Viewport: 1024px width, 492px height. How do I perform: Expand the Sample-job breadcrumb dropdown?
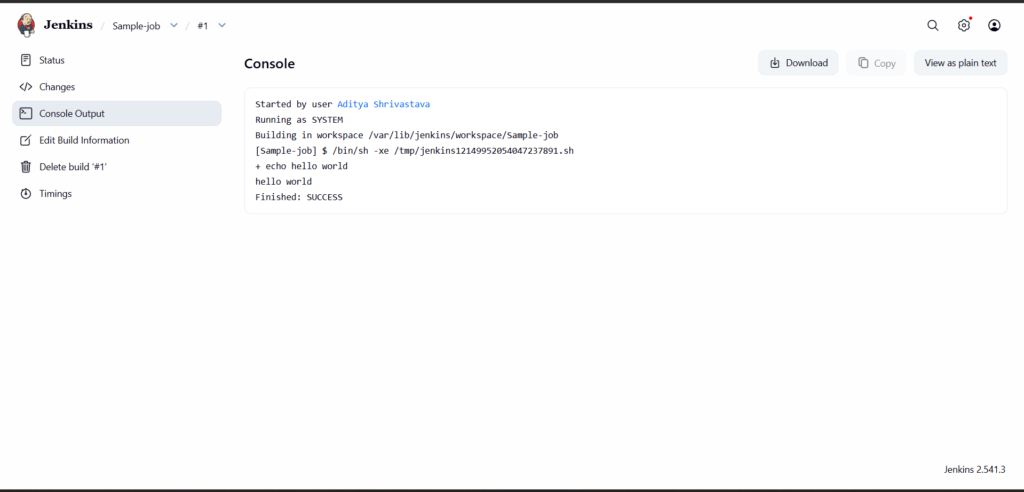coord(174,25)
